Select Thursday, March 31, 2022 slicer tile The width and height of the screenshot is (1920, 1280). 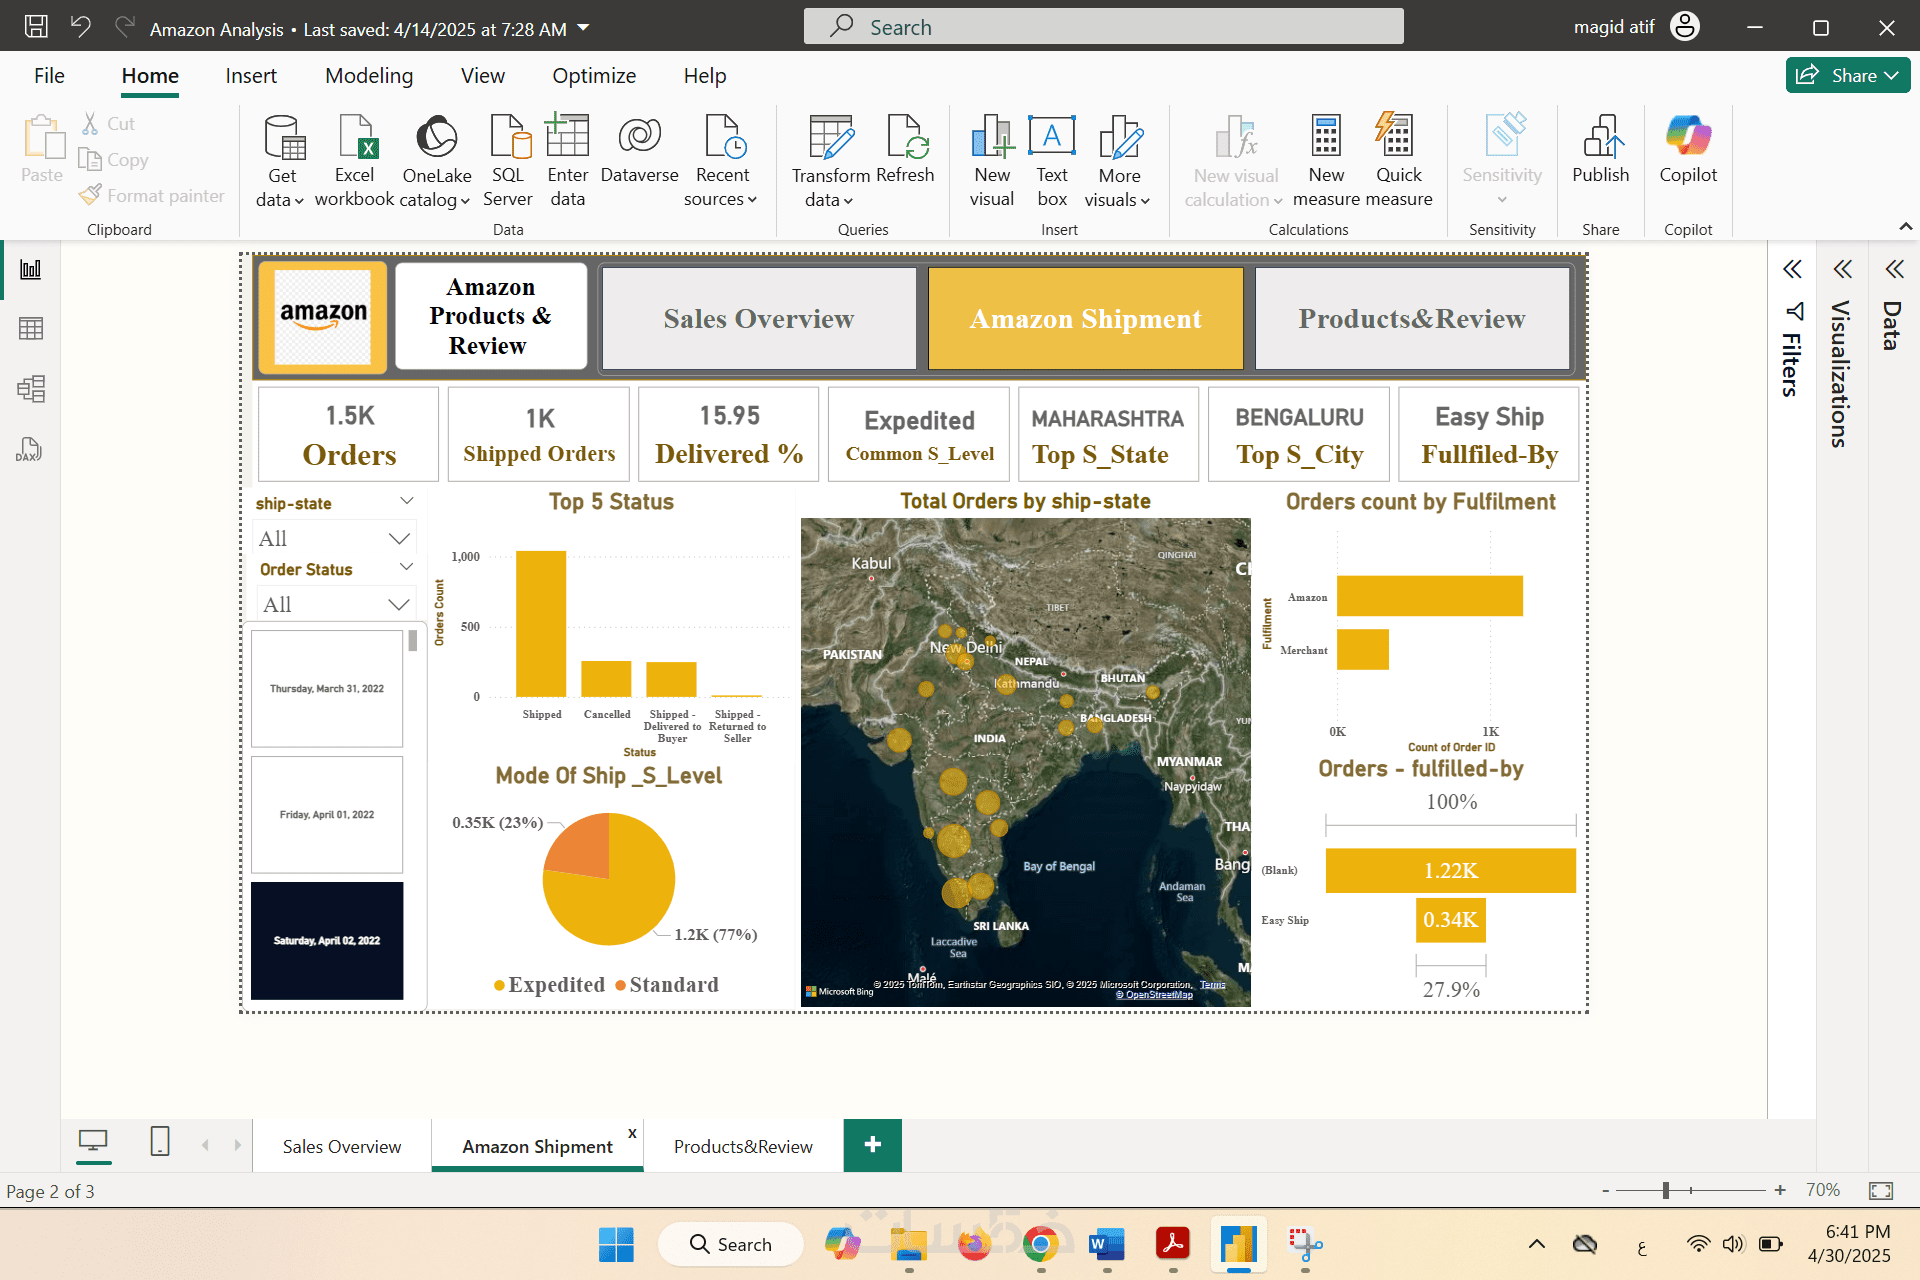(x=327, y=688)
